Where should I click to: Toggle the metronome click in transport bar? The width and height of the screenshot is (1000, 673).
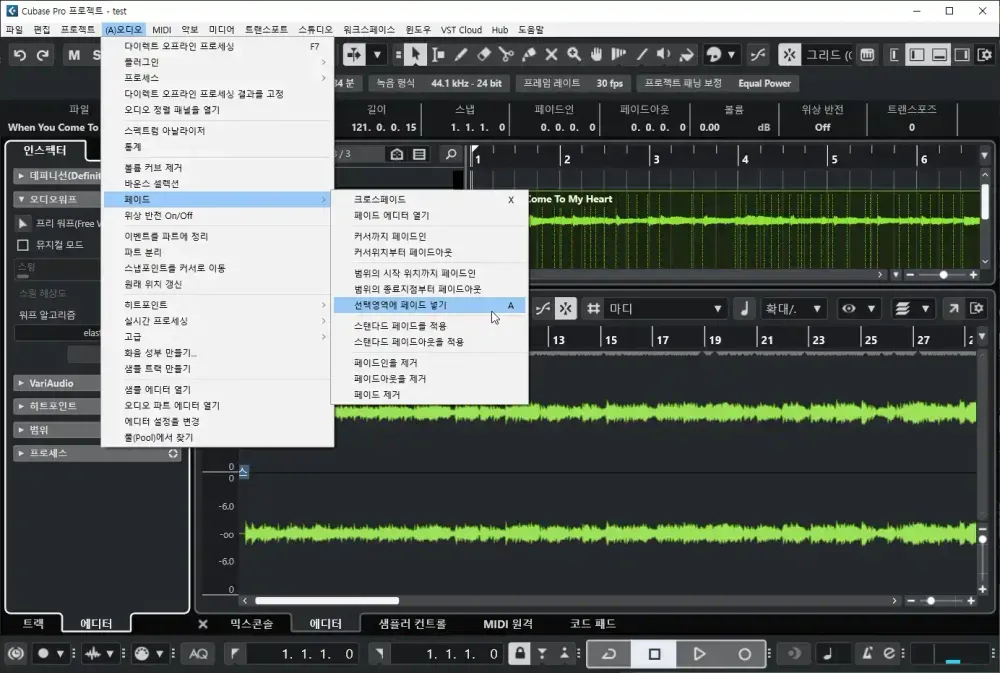[x=867, y=653]
